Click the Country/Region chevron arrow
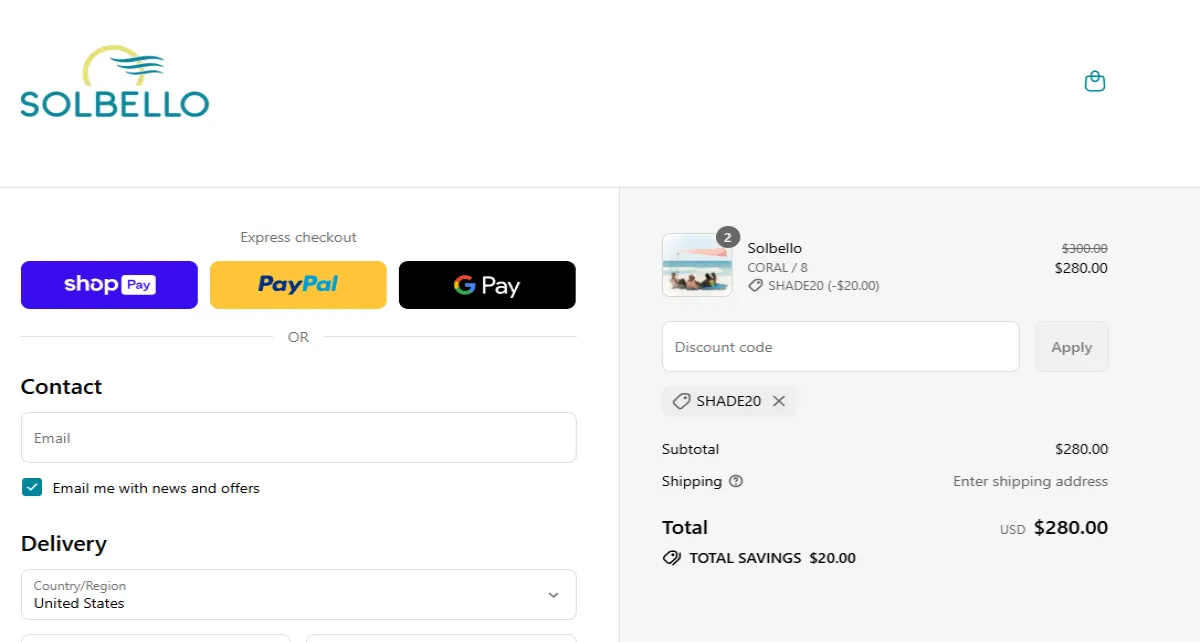The height and width of the screenshot is (642, 1200). pyautogui.click(x=553, y=595)
